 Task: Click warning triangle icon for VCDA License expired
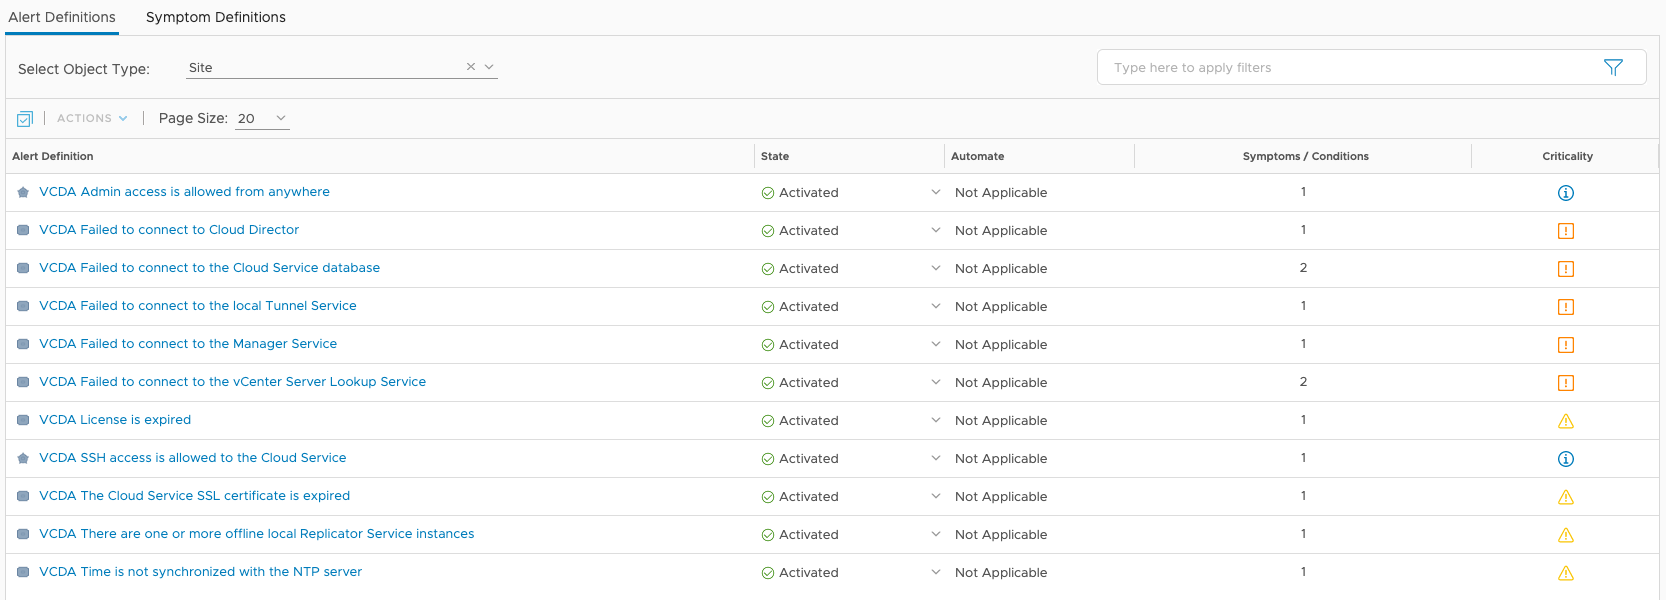(1566, 421)
